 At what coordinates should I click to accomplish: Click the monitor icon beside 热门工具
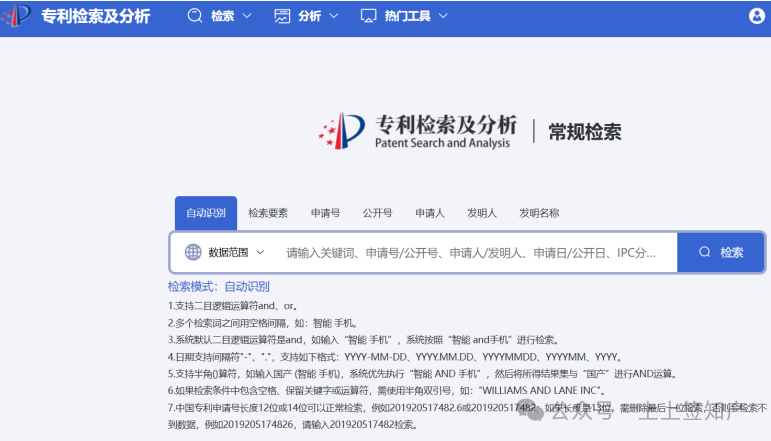click(x=368, y=16)
